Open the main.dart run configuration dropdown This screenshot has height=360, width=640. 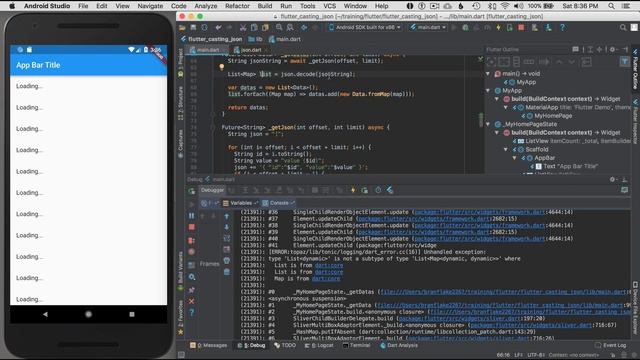(428, 27)
